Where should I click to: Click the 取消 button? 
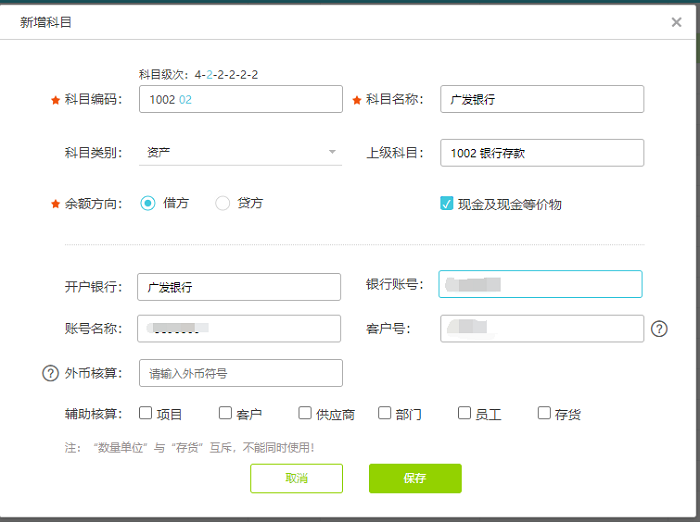point(296,478)
